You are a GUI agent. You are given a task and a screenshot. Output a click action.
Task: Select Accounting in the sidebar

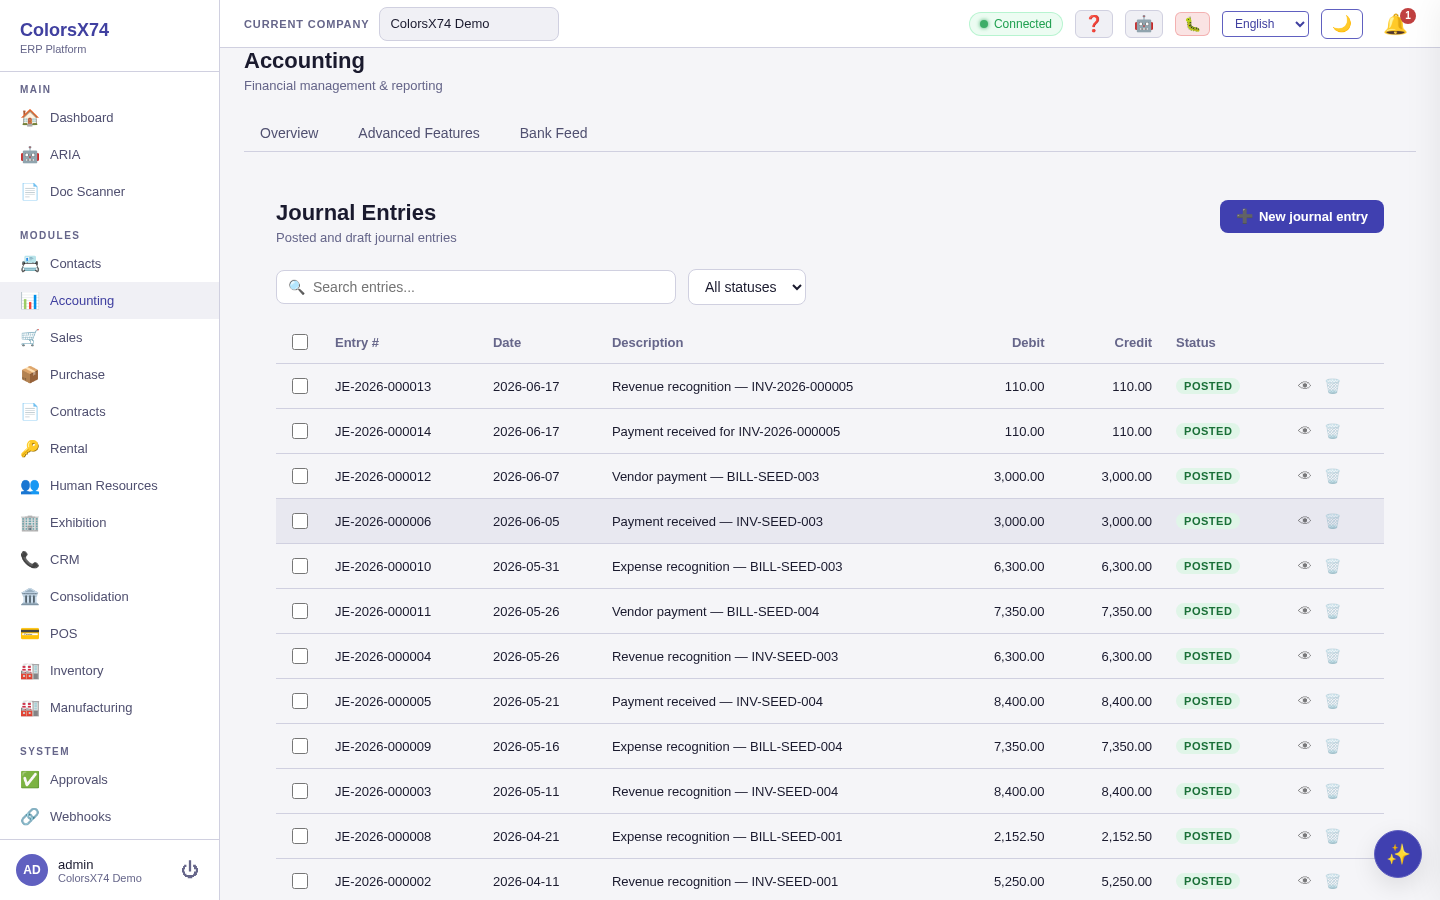[110, 300]
